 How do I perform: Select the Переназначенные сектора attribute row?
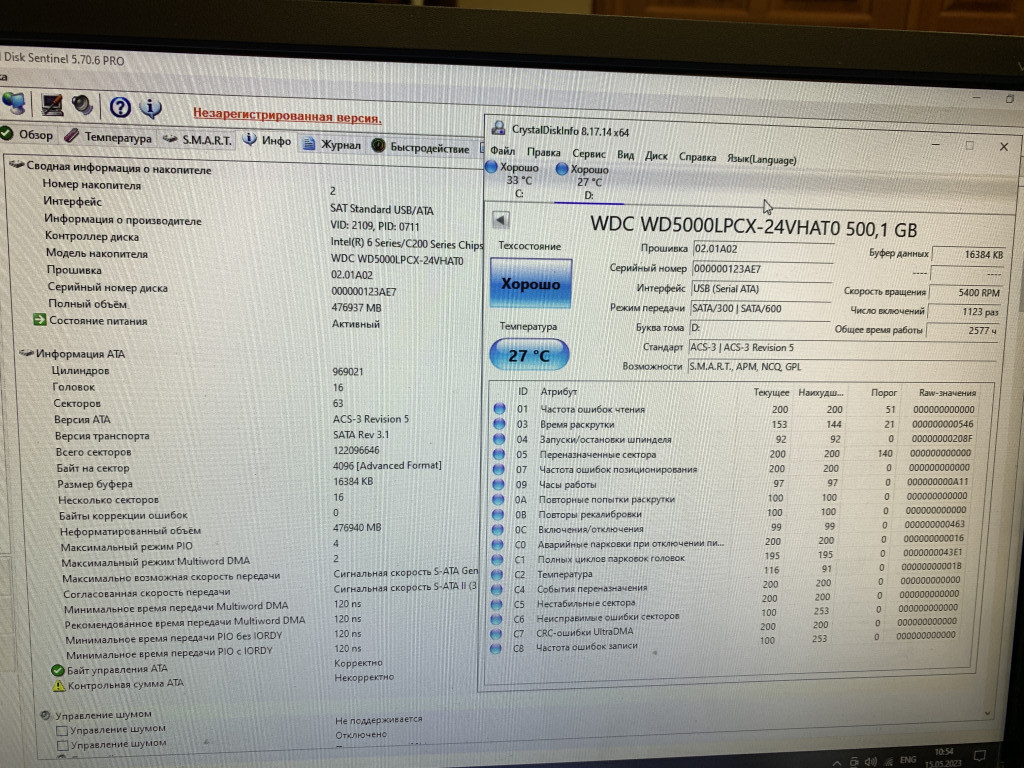coord(733,454)
